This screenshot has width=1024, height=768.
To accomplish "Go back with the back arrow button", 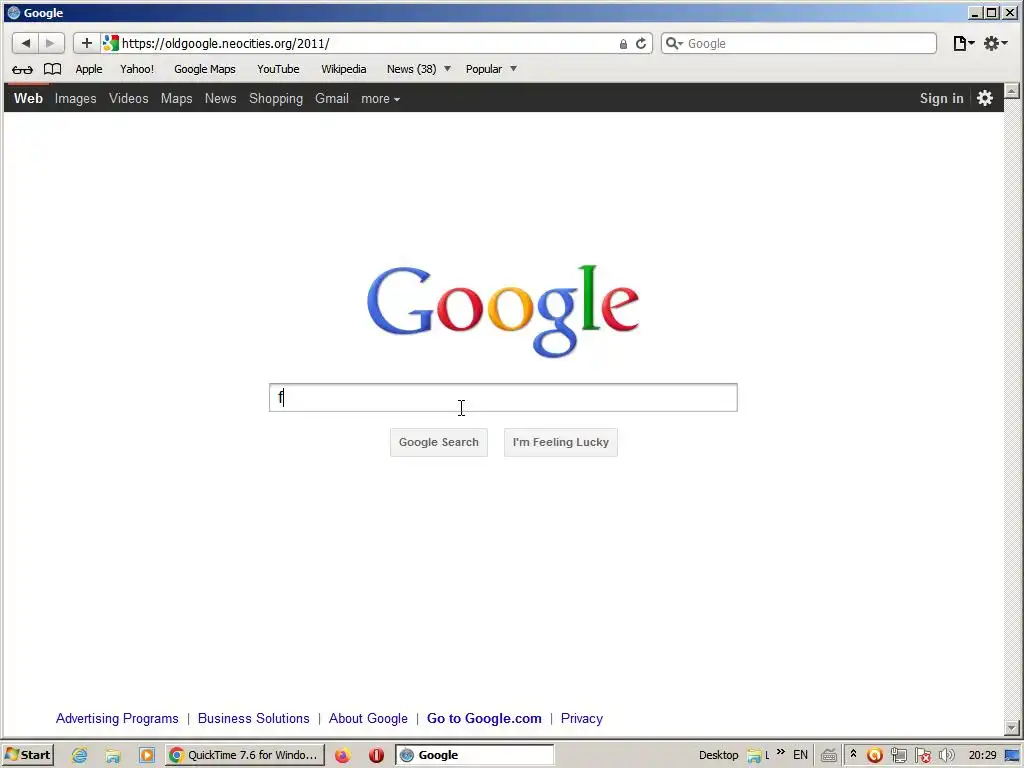I will 25,43.
